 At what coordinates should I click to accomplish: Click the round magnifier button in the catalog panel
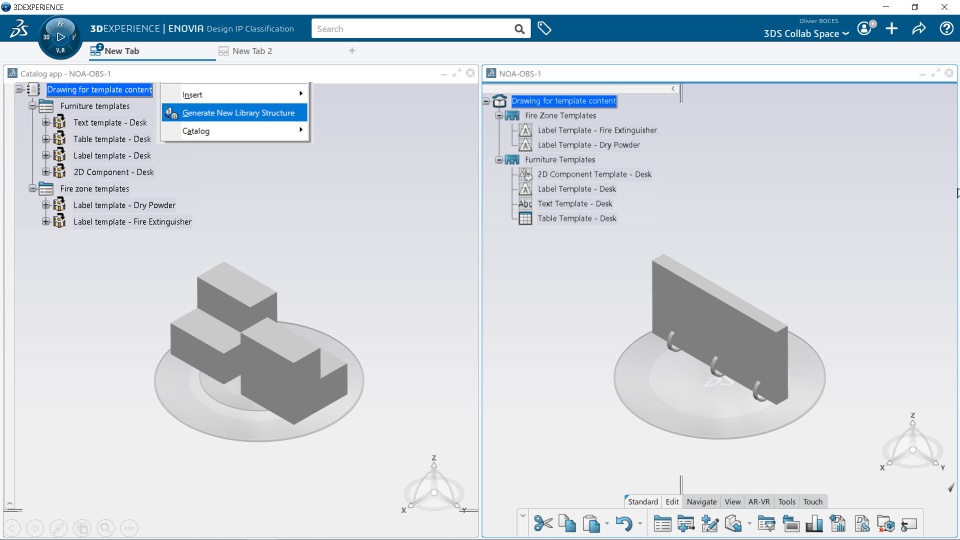(105, 528)
